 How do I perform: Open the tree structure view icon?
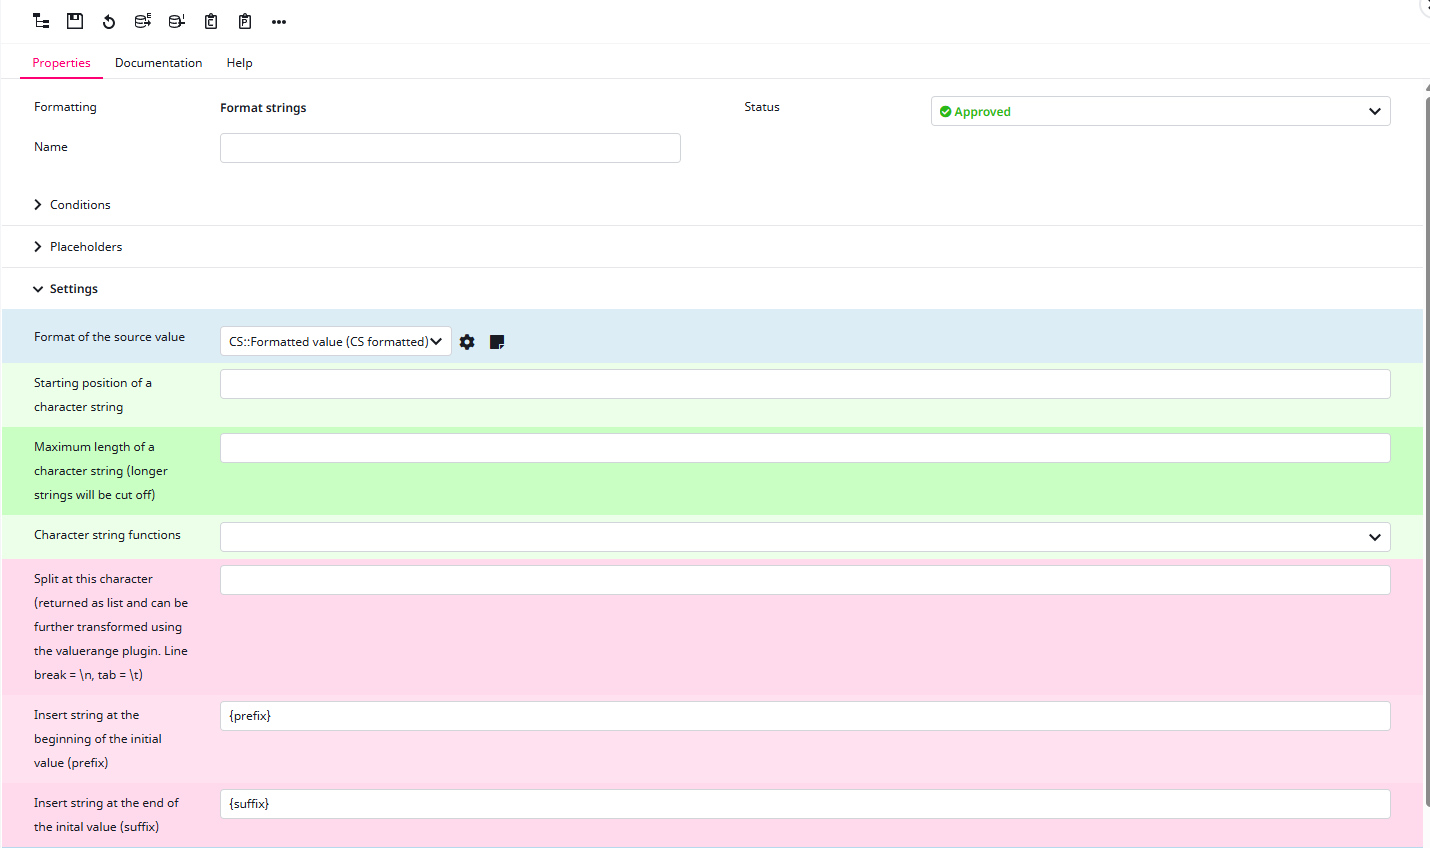[x=41, y=21]
